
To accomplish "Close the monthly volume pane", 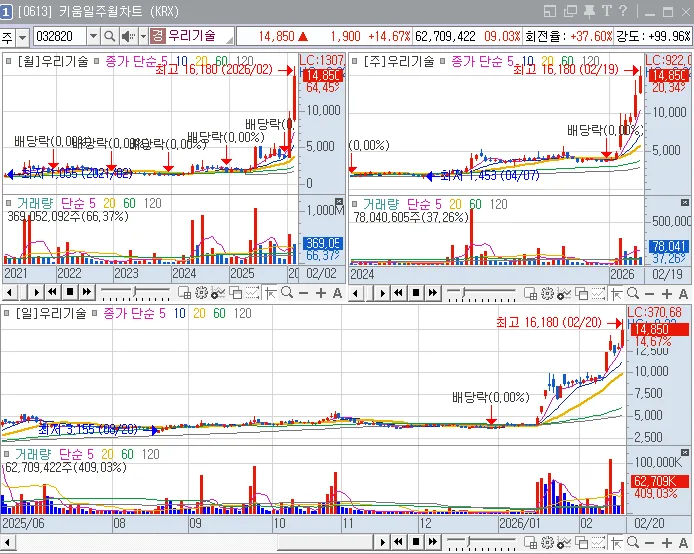I will click(339, 201).
